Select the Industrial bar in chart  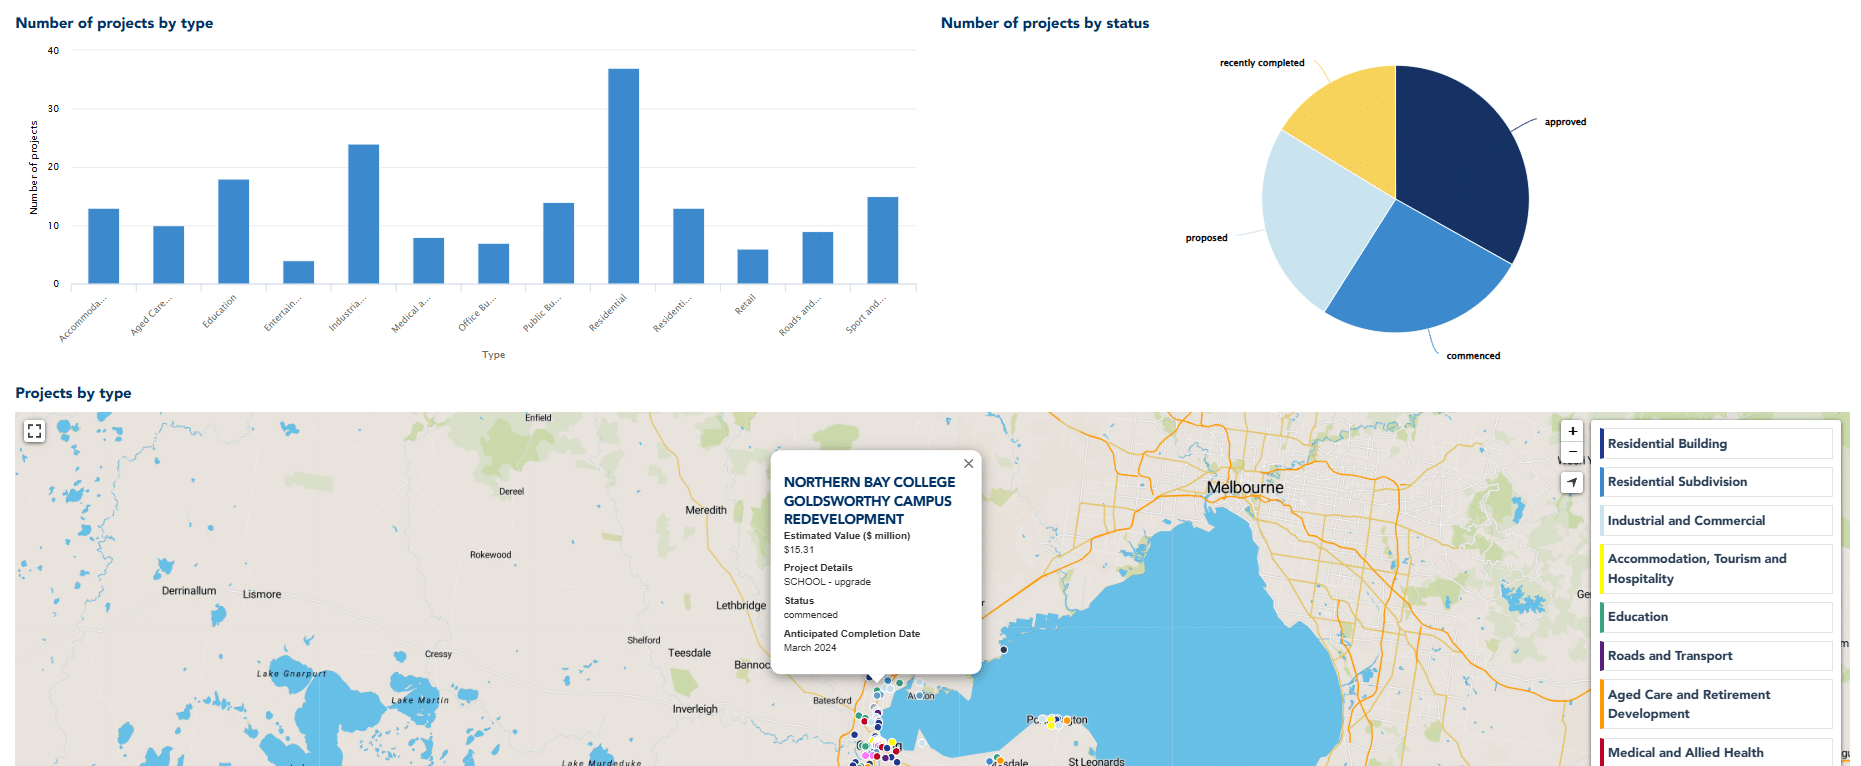363,214
